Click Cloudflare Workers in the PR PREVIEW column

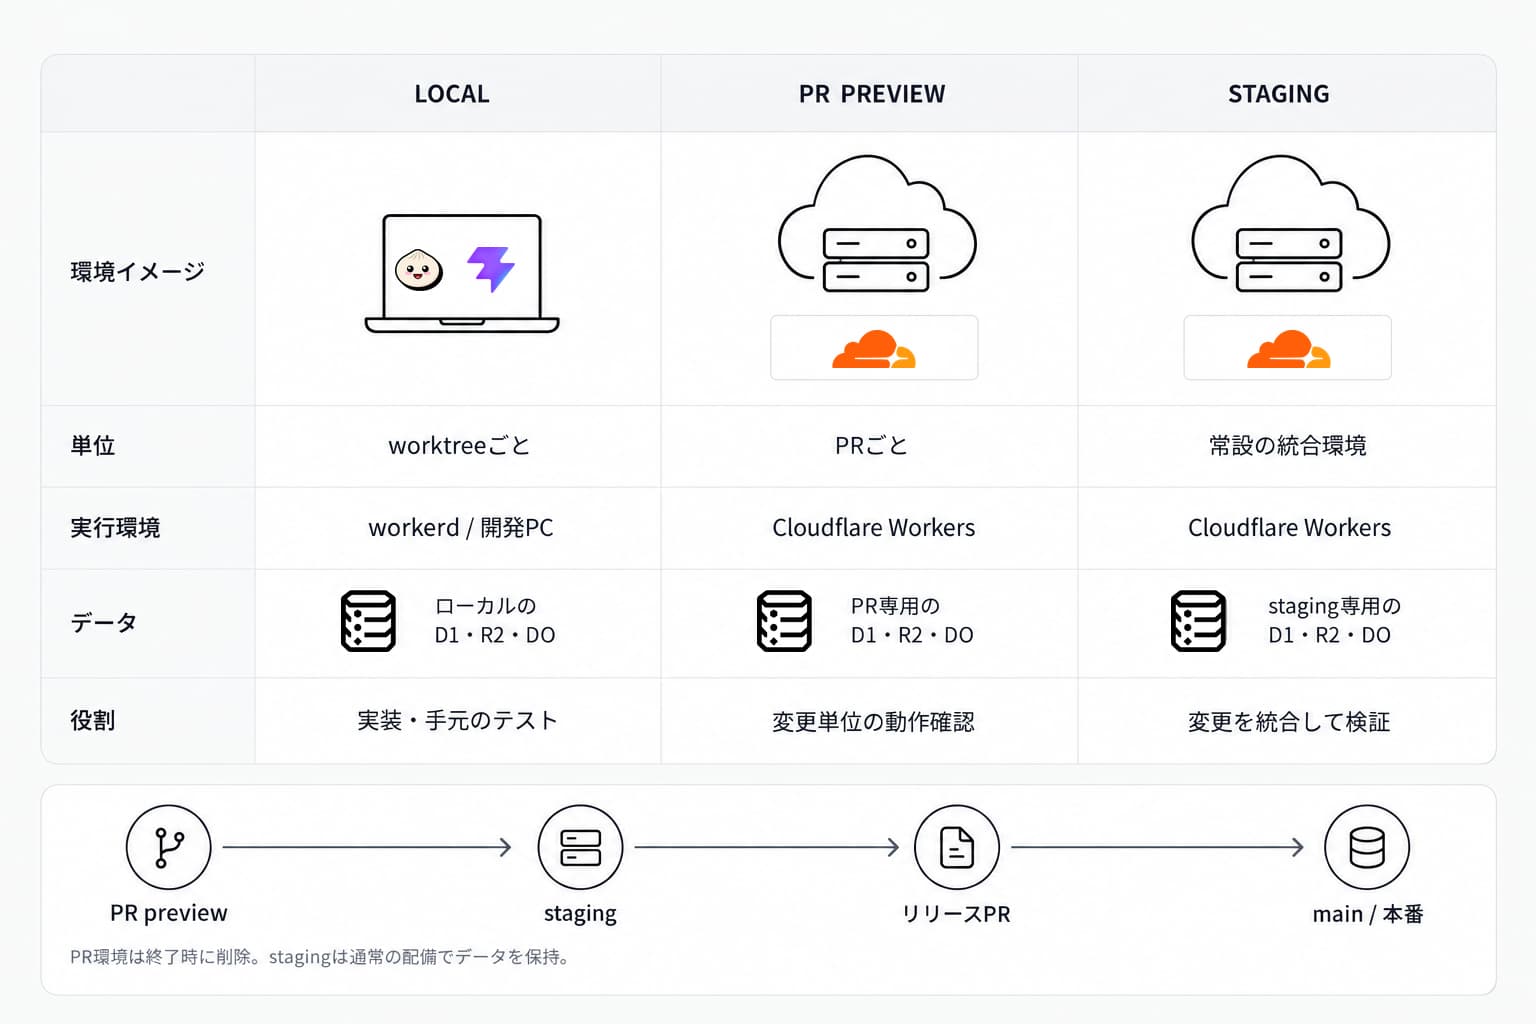874,527
